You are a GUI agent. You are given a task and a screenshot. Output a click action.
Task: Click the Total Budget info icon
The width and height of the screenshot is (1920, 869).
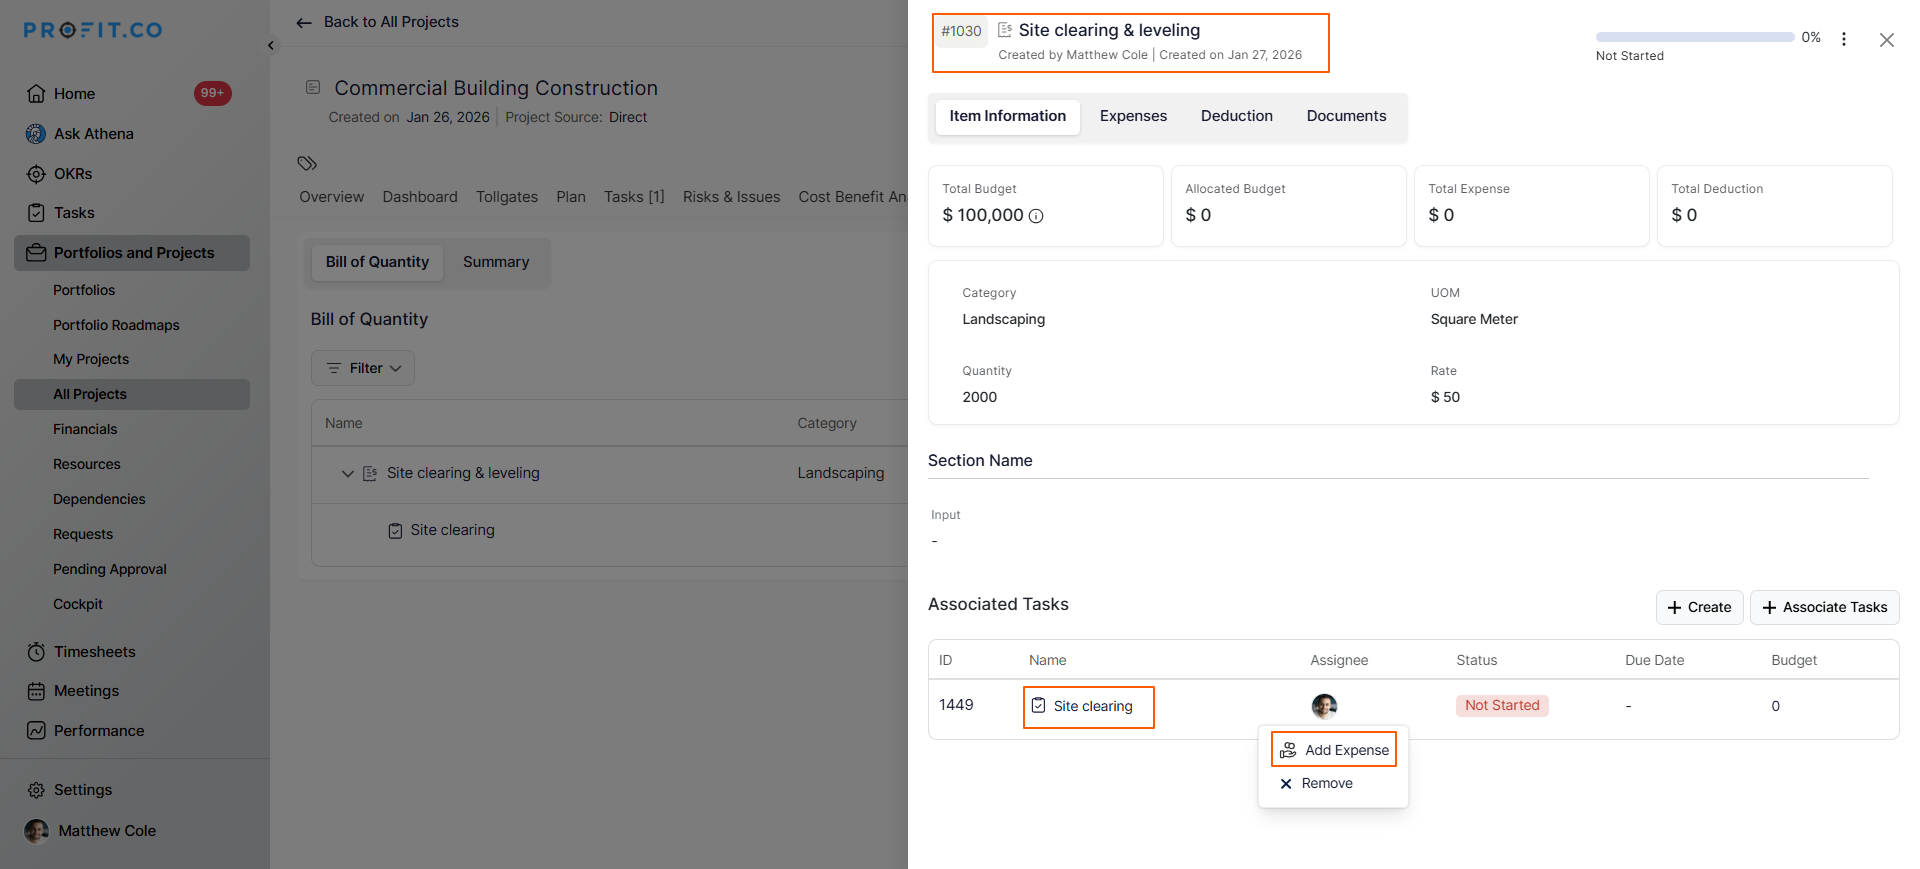pos(1036,216)
